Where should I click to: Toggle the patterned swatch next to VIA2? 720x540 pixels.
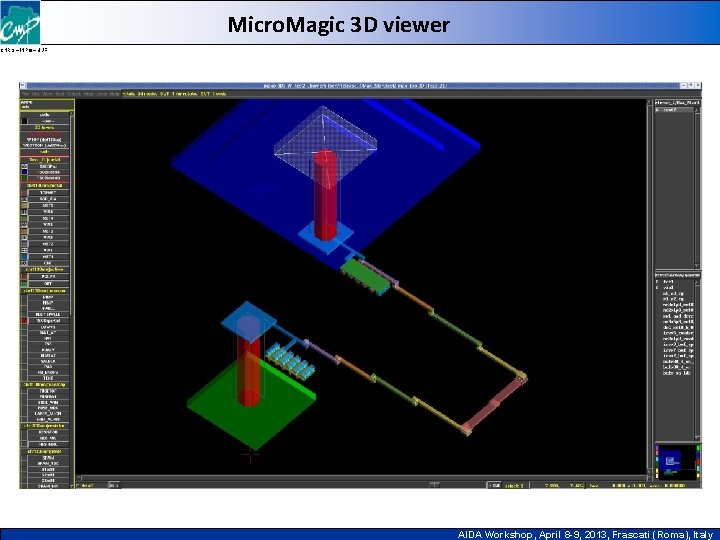click(24, 237)
